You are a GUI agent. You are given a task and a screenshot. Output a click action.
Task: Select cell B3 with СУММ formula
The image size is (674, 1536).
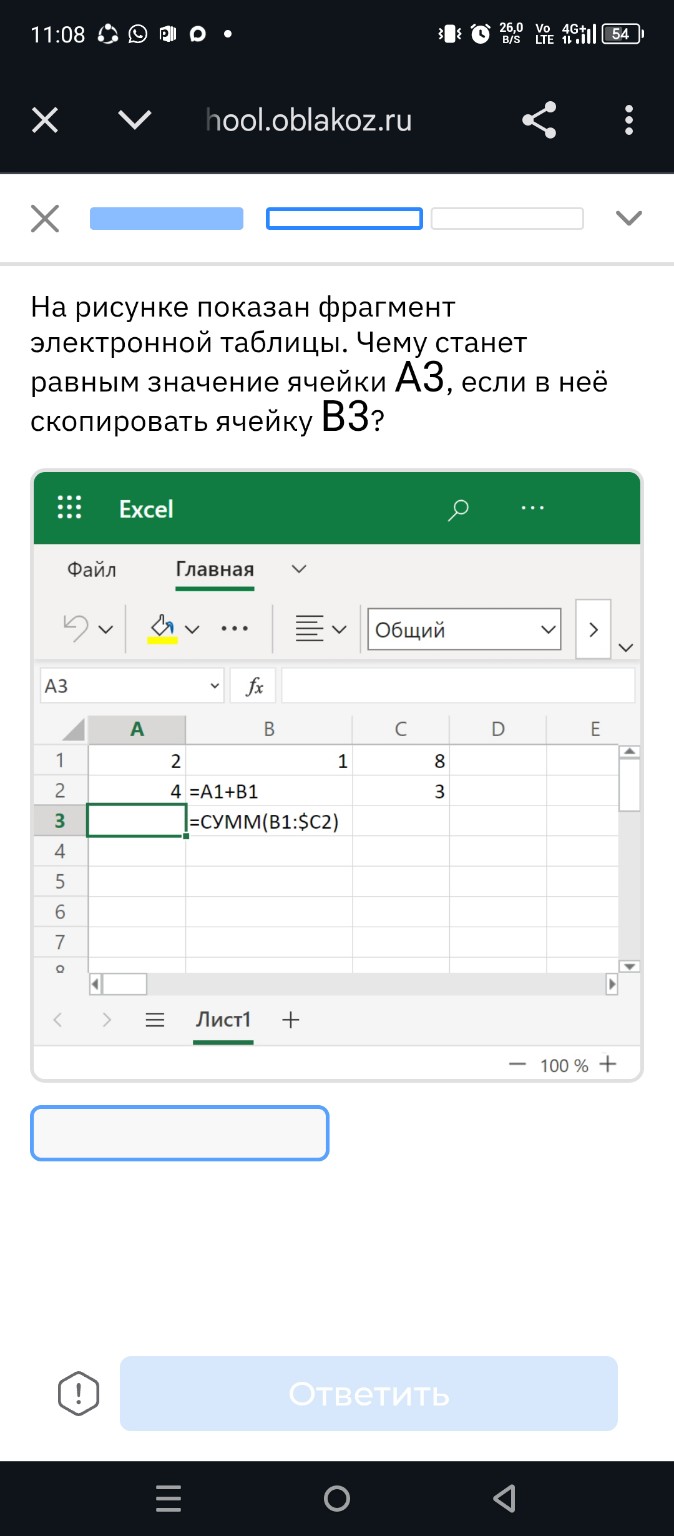[x=268, y=821]
